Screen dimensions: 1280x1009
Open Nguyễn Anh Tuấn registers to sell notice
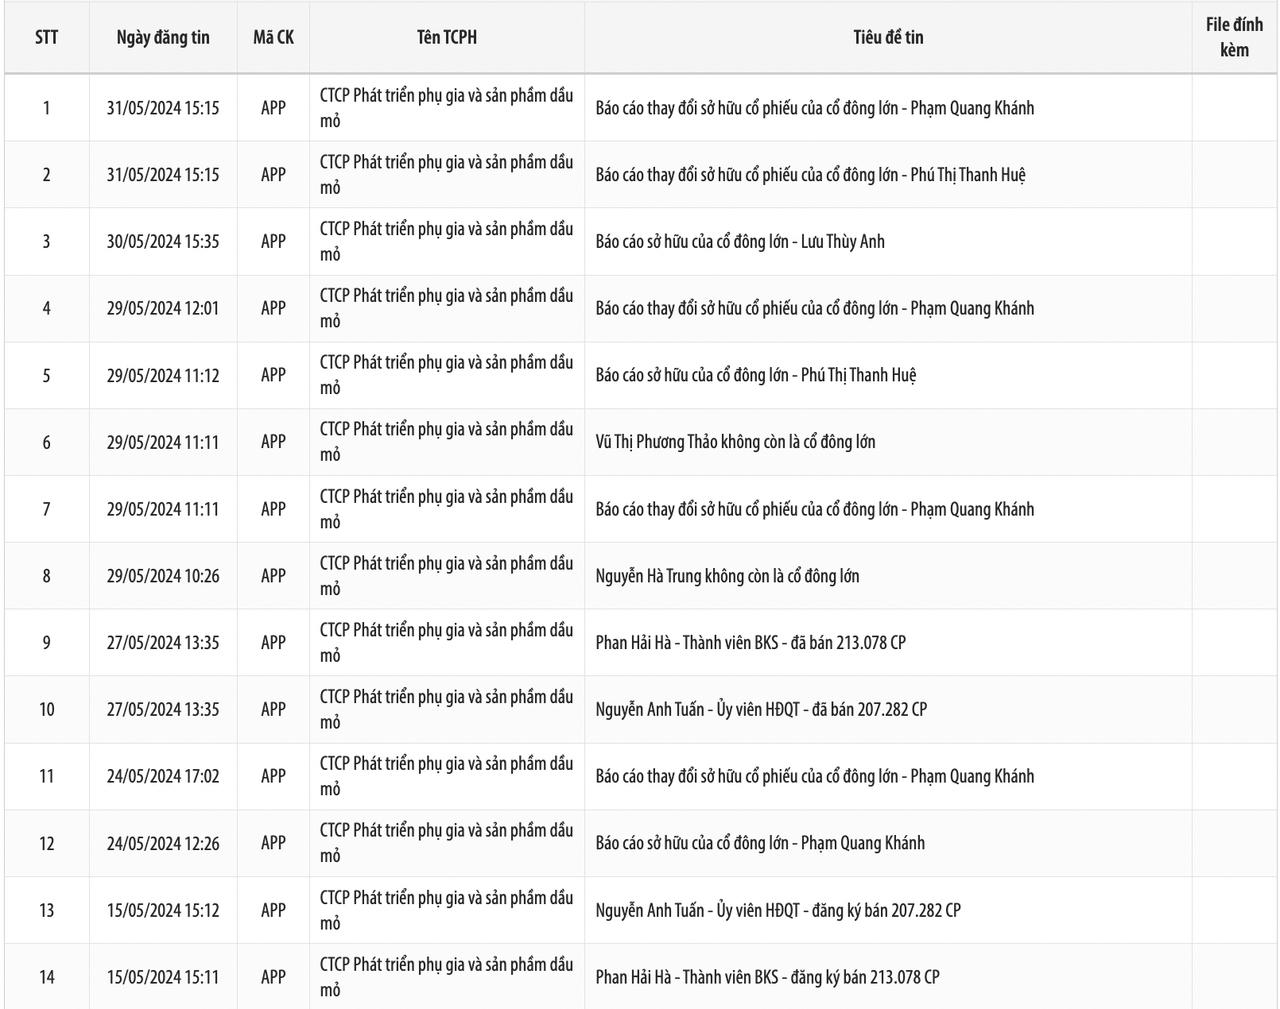[x=778, y=910]
